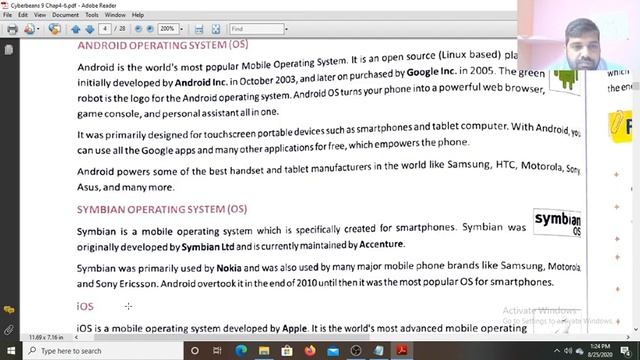Open Task View on the taskbar
The width and height of the screenshot is (640, 360).
click(x=217, y=351)
